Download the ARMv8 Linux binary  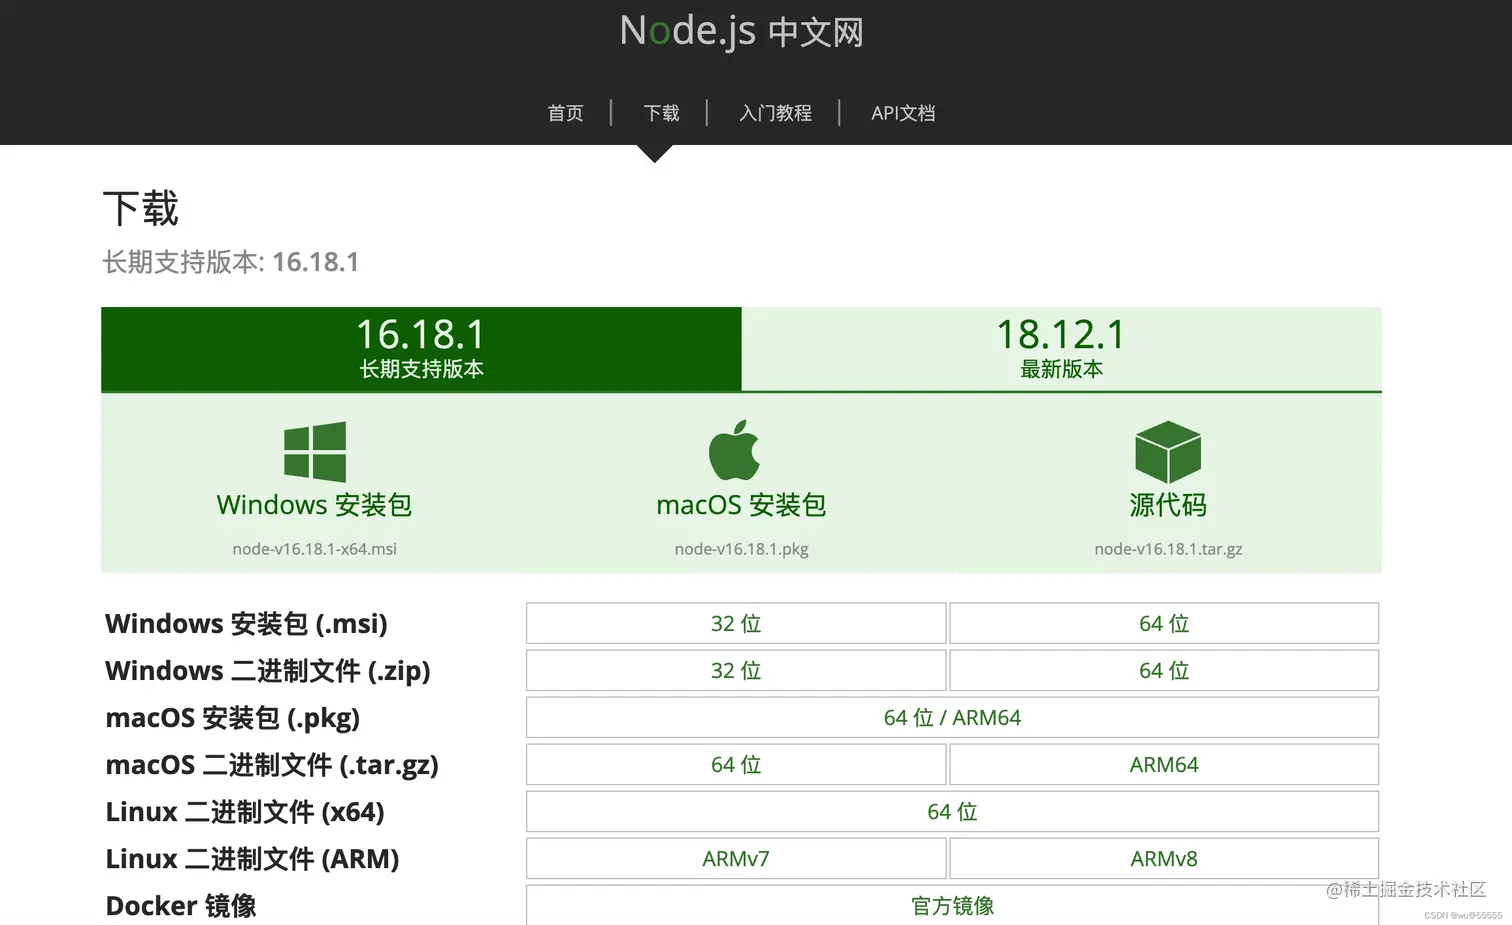[x=1164, y=858]
